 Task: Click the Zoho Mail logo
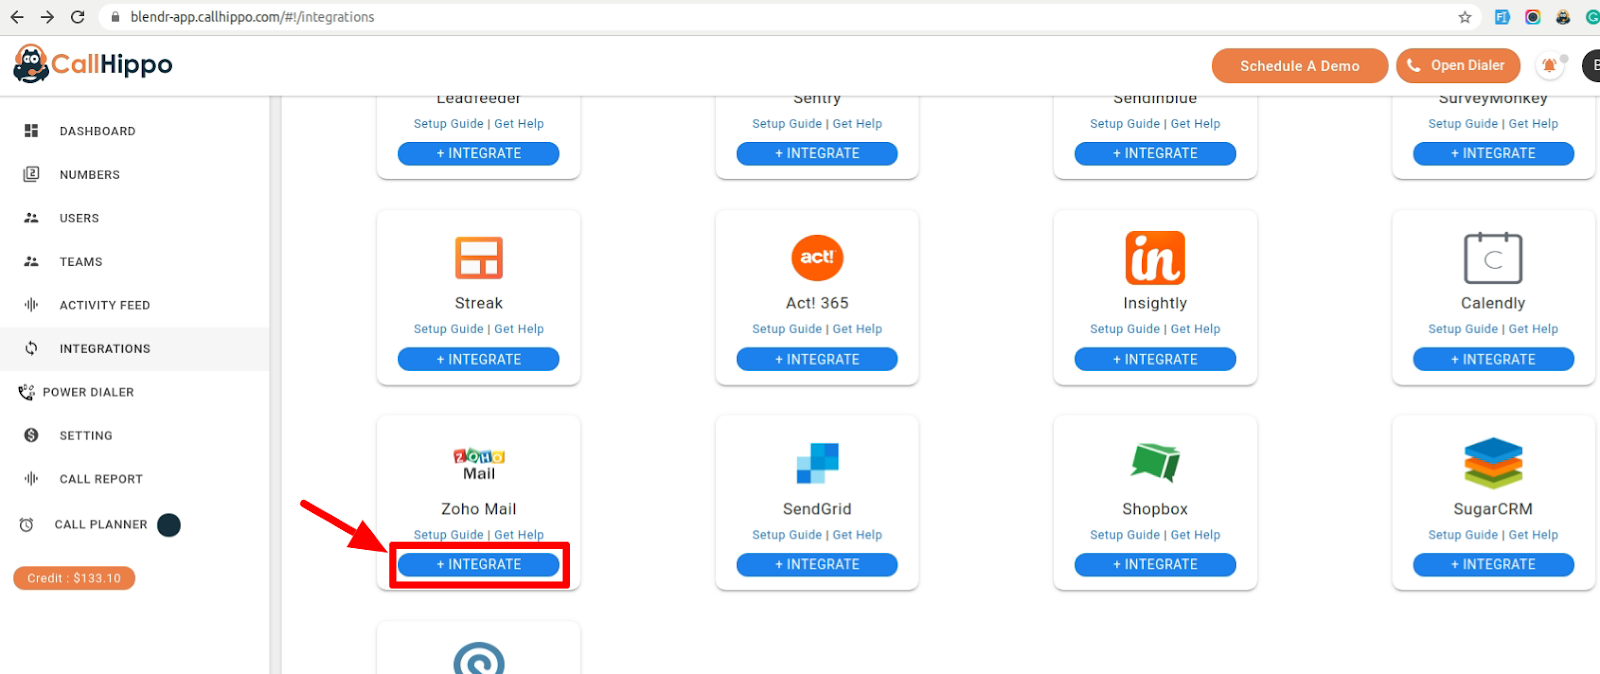(479, 464)
